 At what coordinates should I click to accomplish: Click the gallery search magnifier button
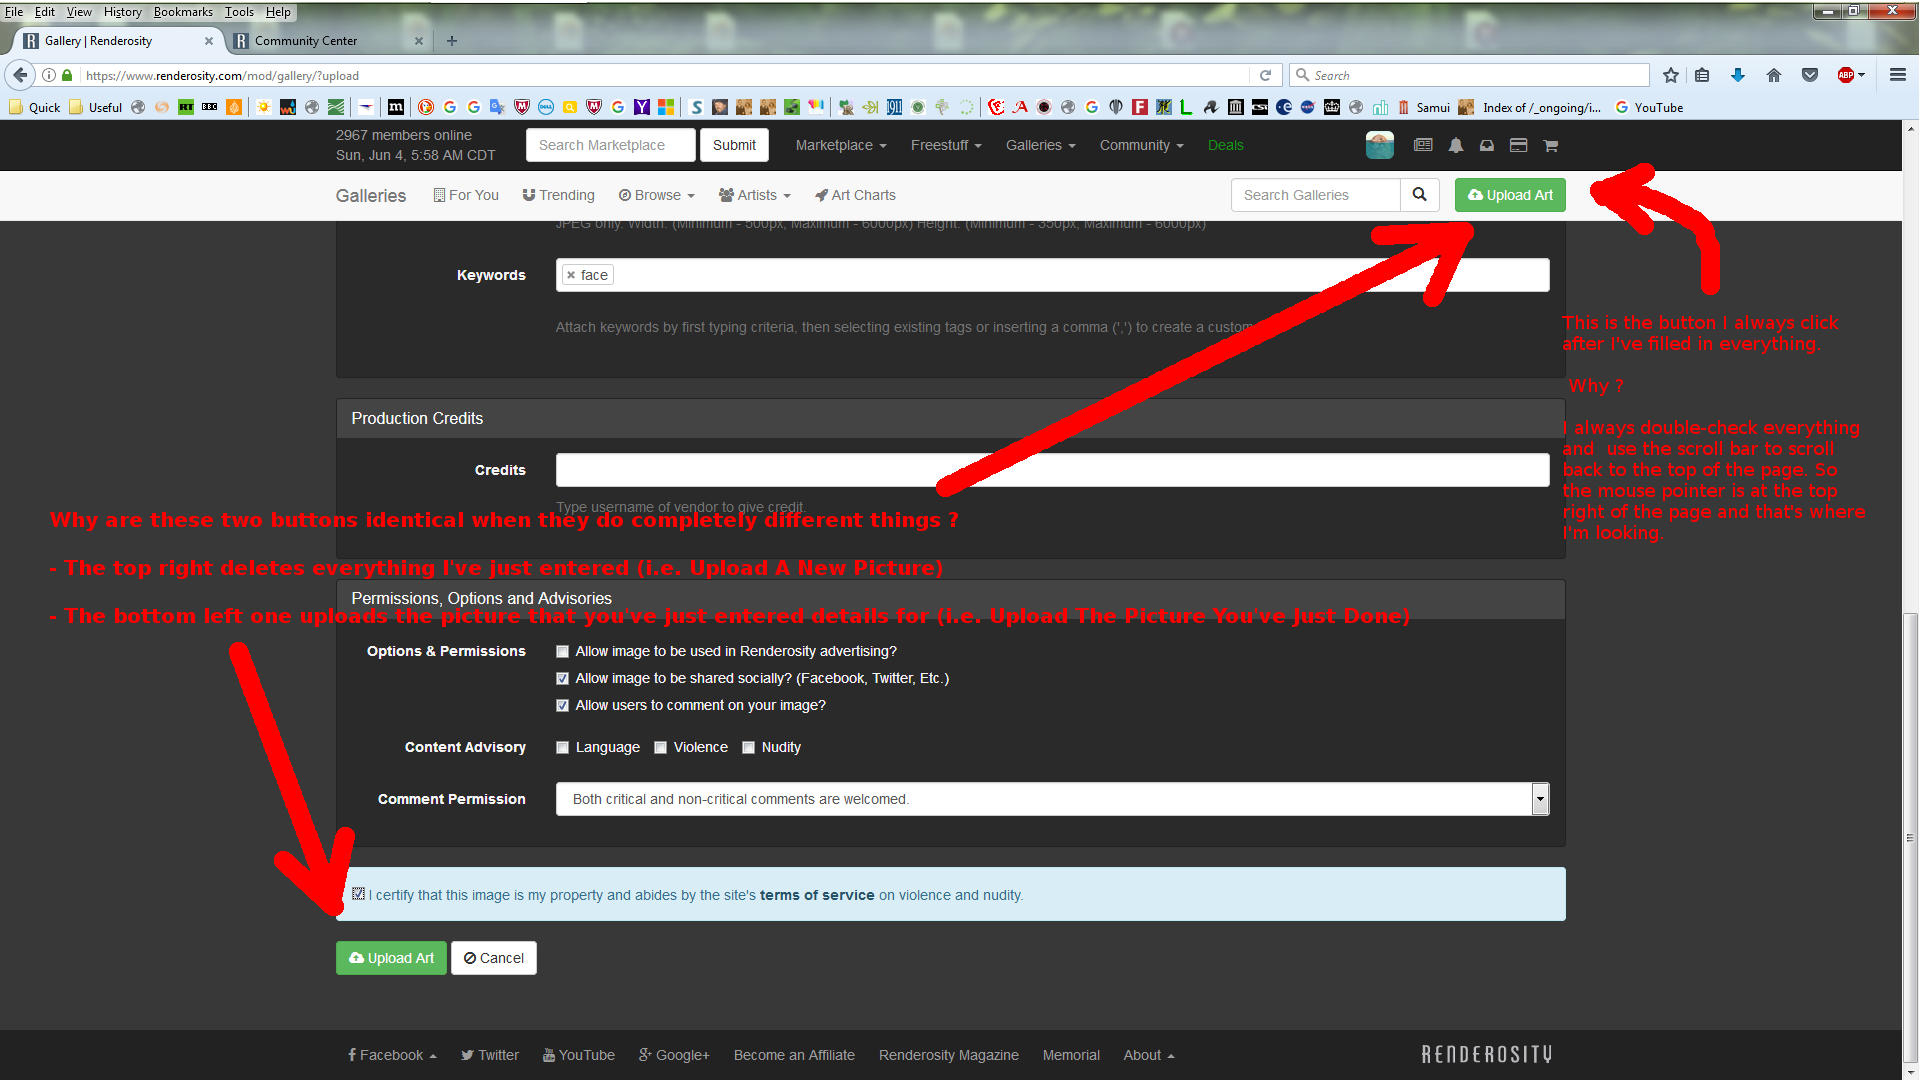click(1419, 195)
